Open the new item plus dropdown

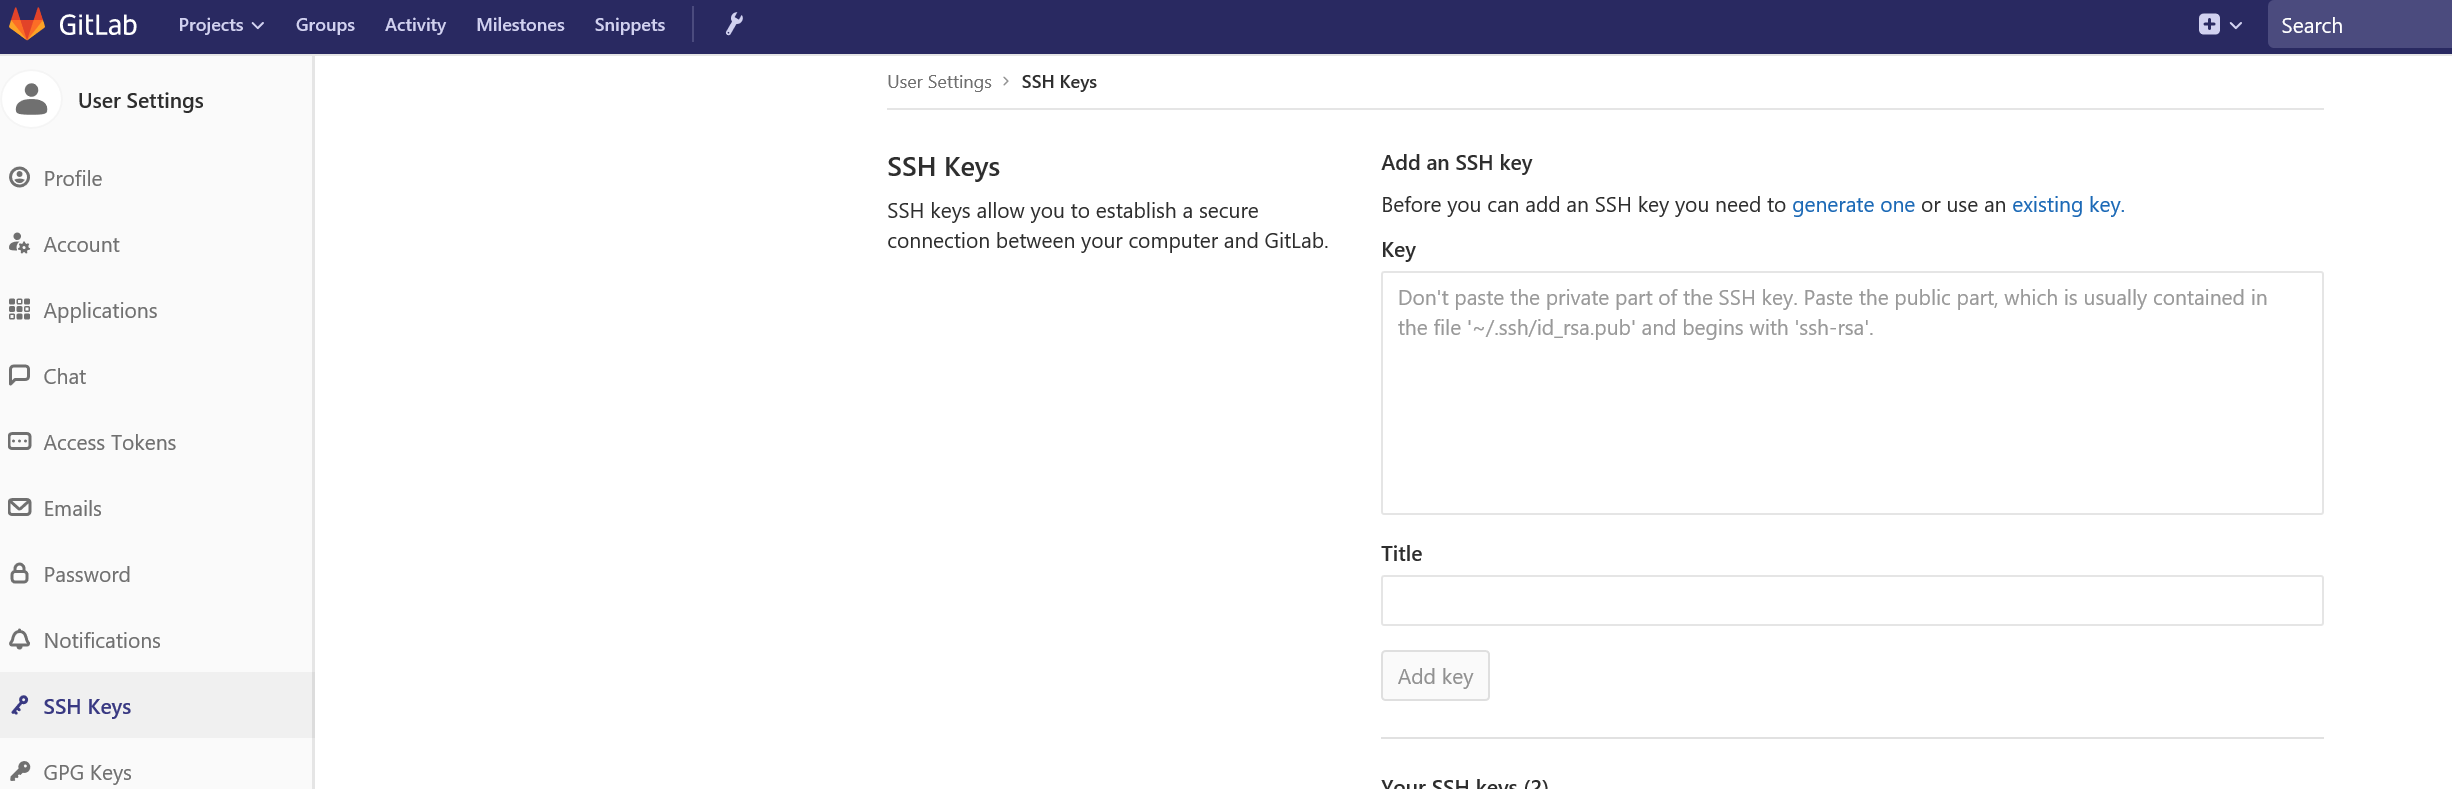click(x=2218, y=24)
